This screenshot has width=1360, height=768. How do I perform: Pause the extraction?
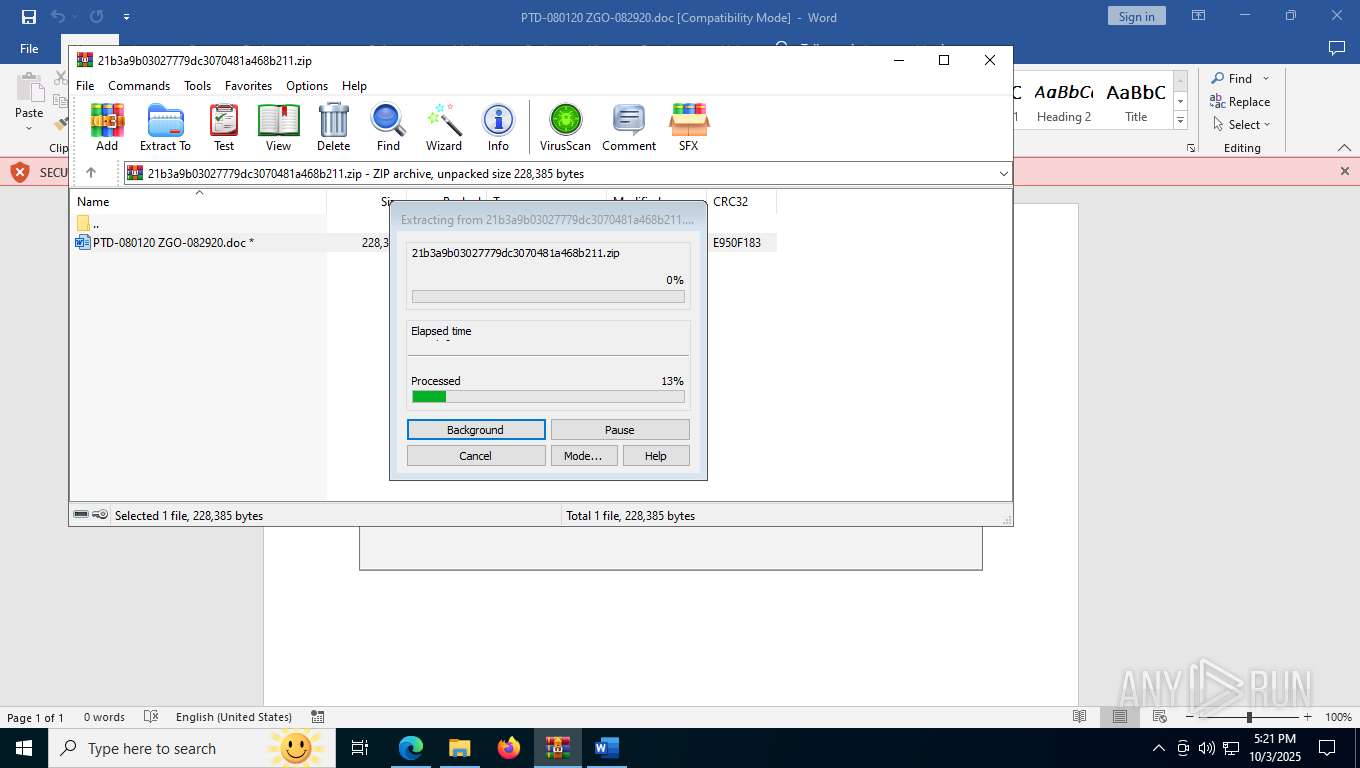coord(620,430)
